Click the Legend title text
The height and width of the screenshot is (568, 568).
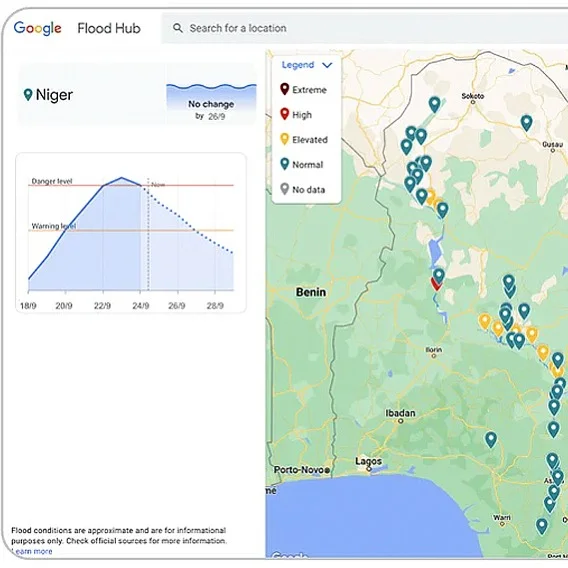[x=298, y=65]
